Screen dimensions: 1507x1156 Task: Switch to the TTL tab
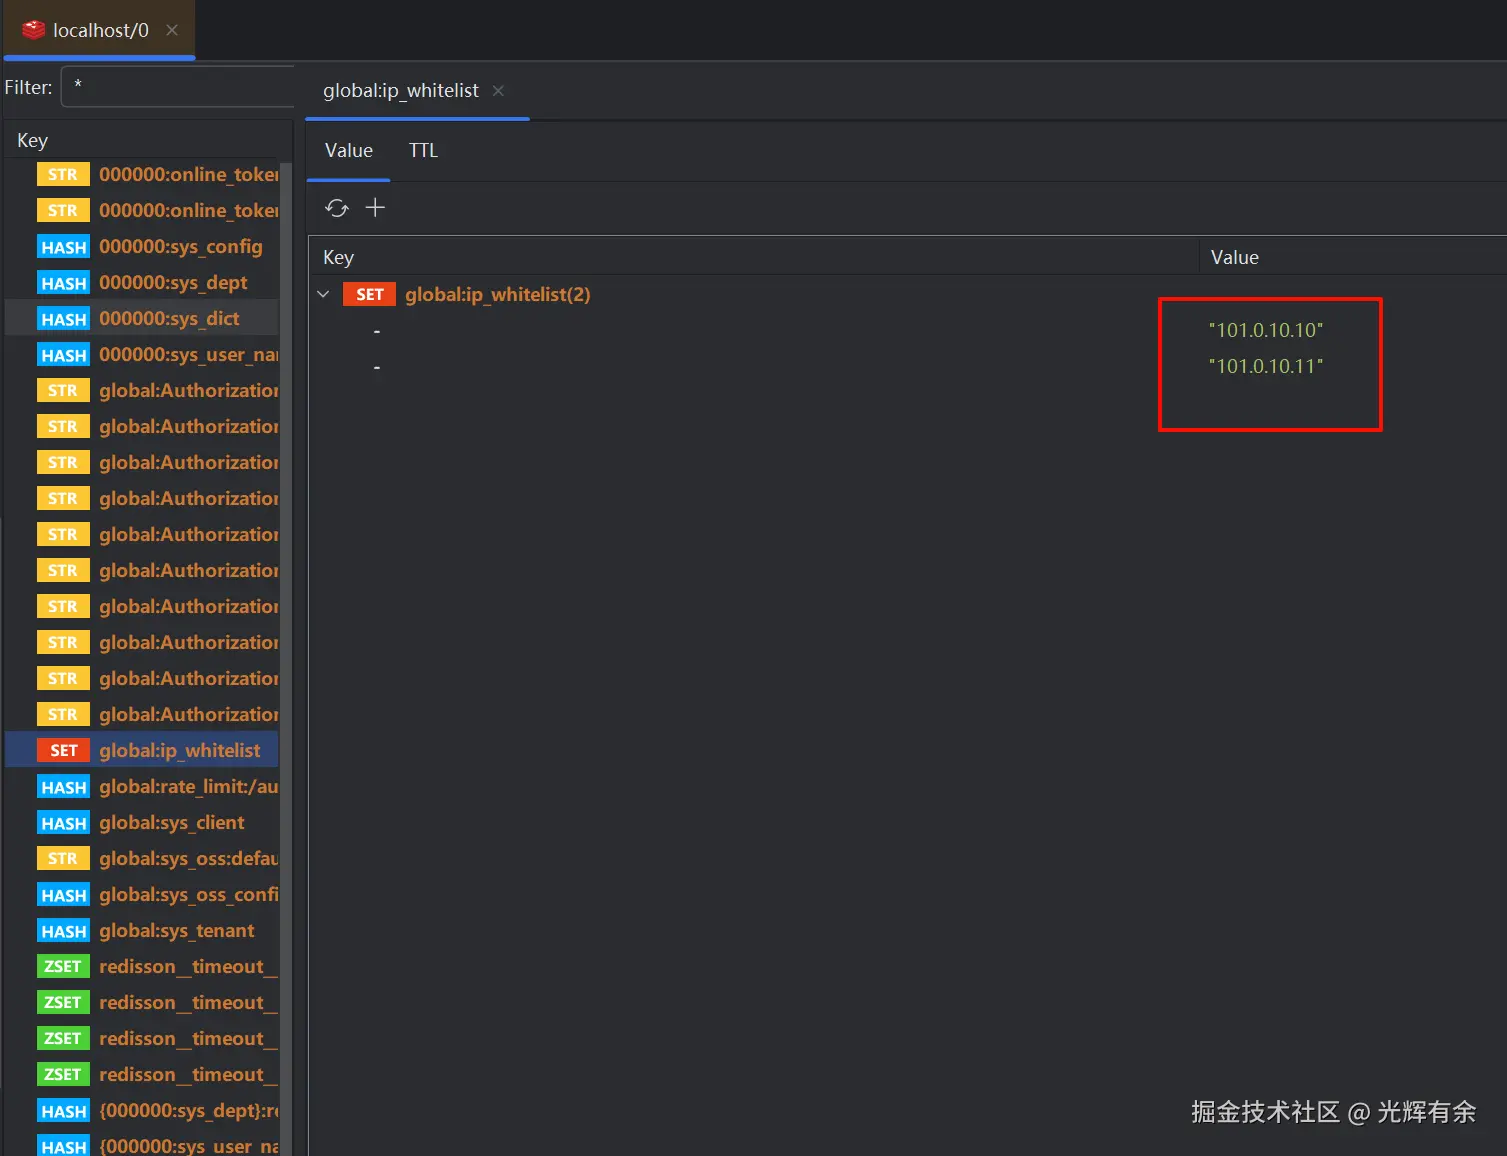pyautogui.click(x=423, y=150)
